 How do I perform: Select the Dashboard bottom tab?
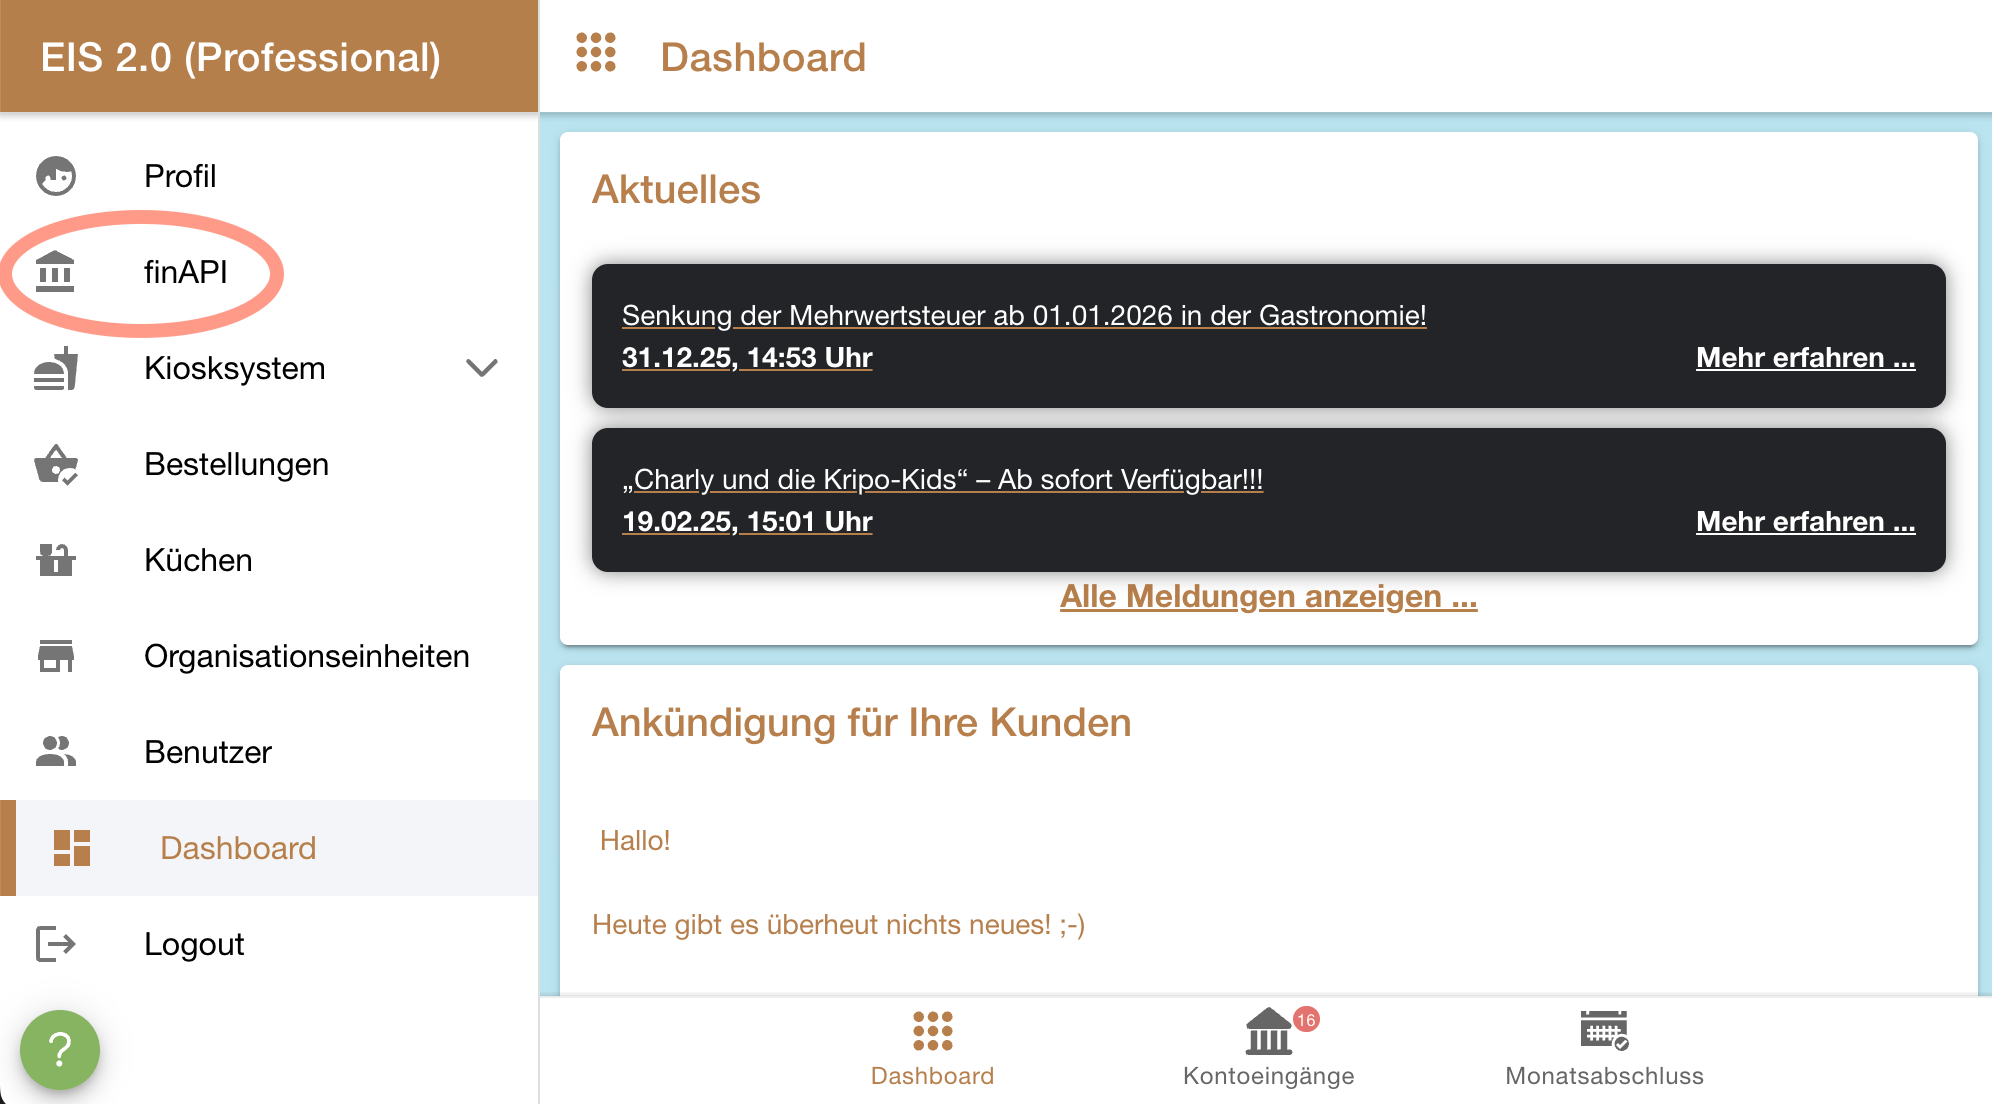(x=932, y=1048)
